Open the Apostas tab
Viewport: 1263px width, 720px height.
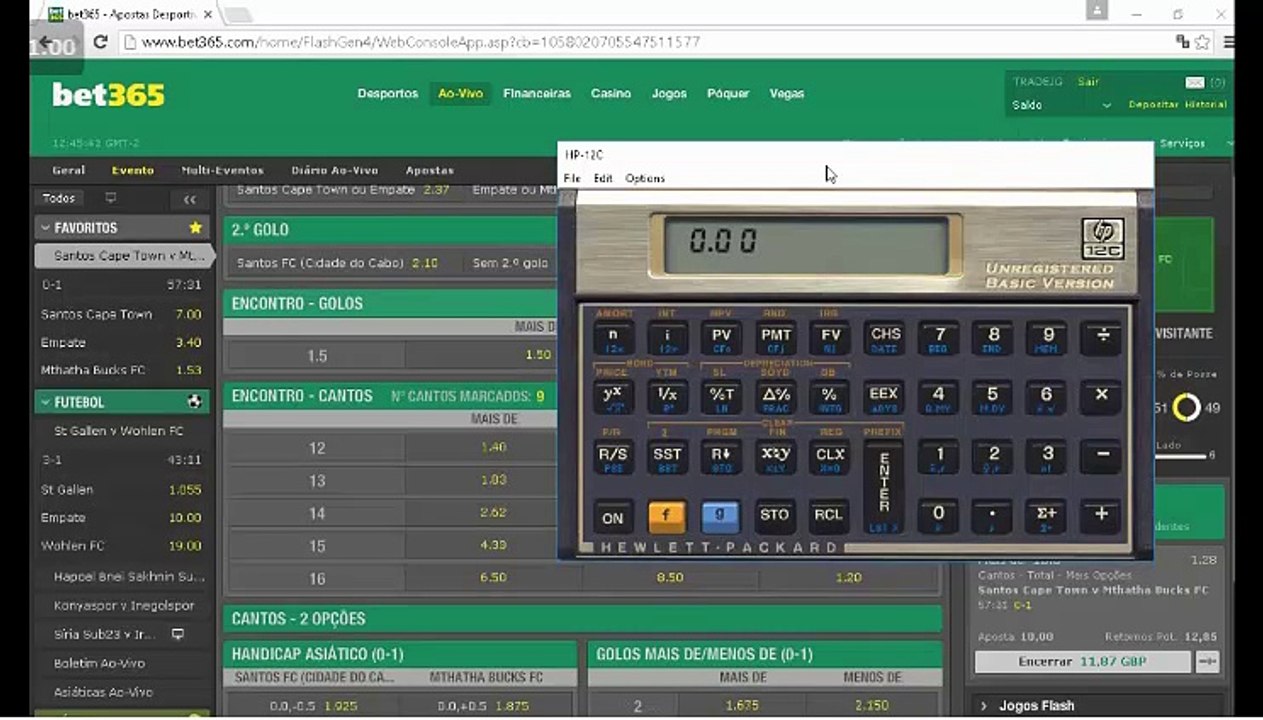coord(430,170)
